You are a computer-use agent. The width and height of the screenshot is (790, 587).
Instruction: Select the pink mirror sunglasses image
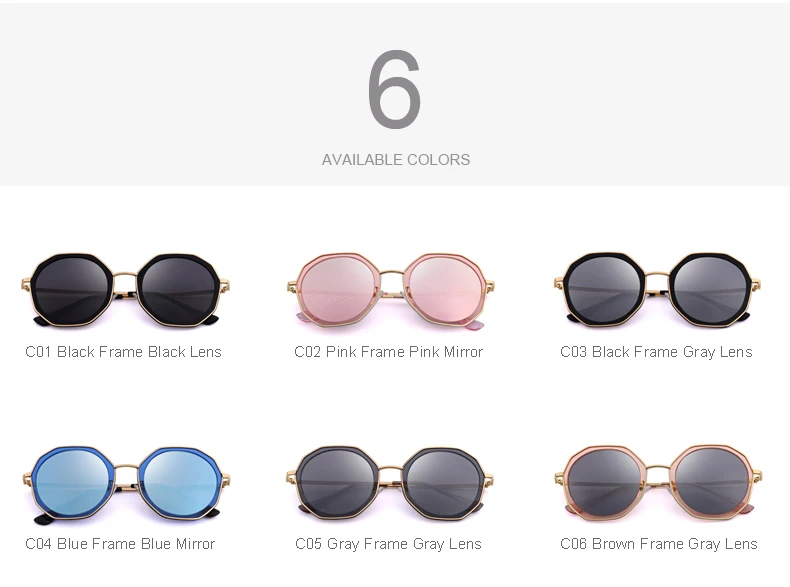390,291
